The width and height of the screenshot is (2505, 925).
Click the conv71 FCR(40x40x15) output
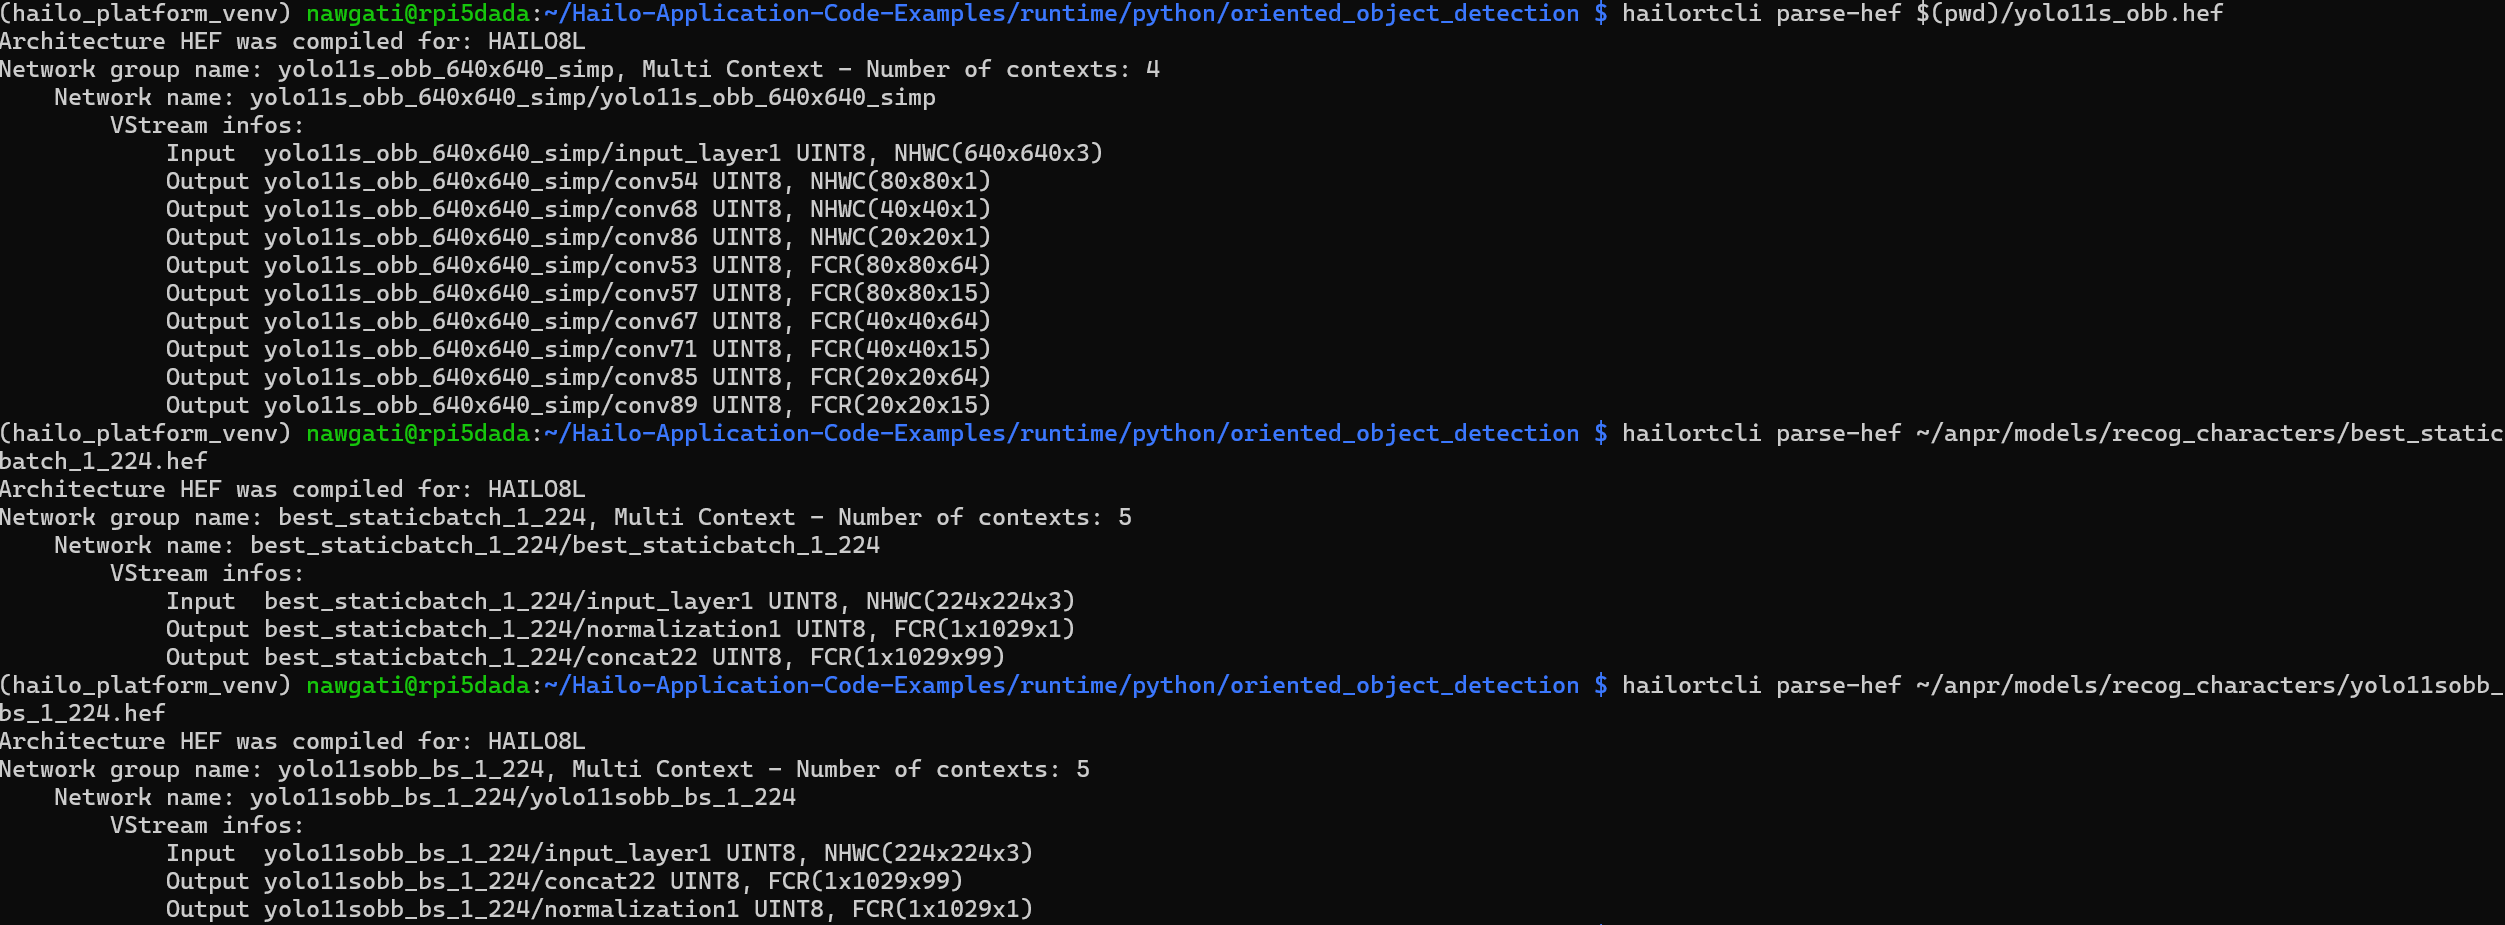click(899, 350)
